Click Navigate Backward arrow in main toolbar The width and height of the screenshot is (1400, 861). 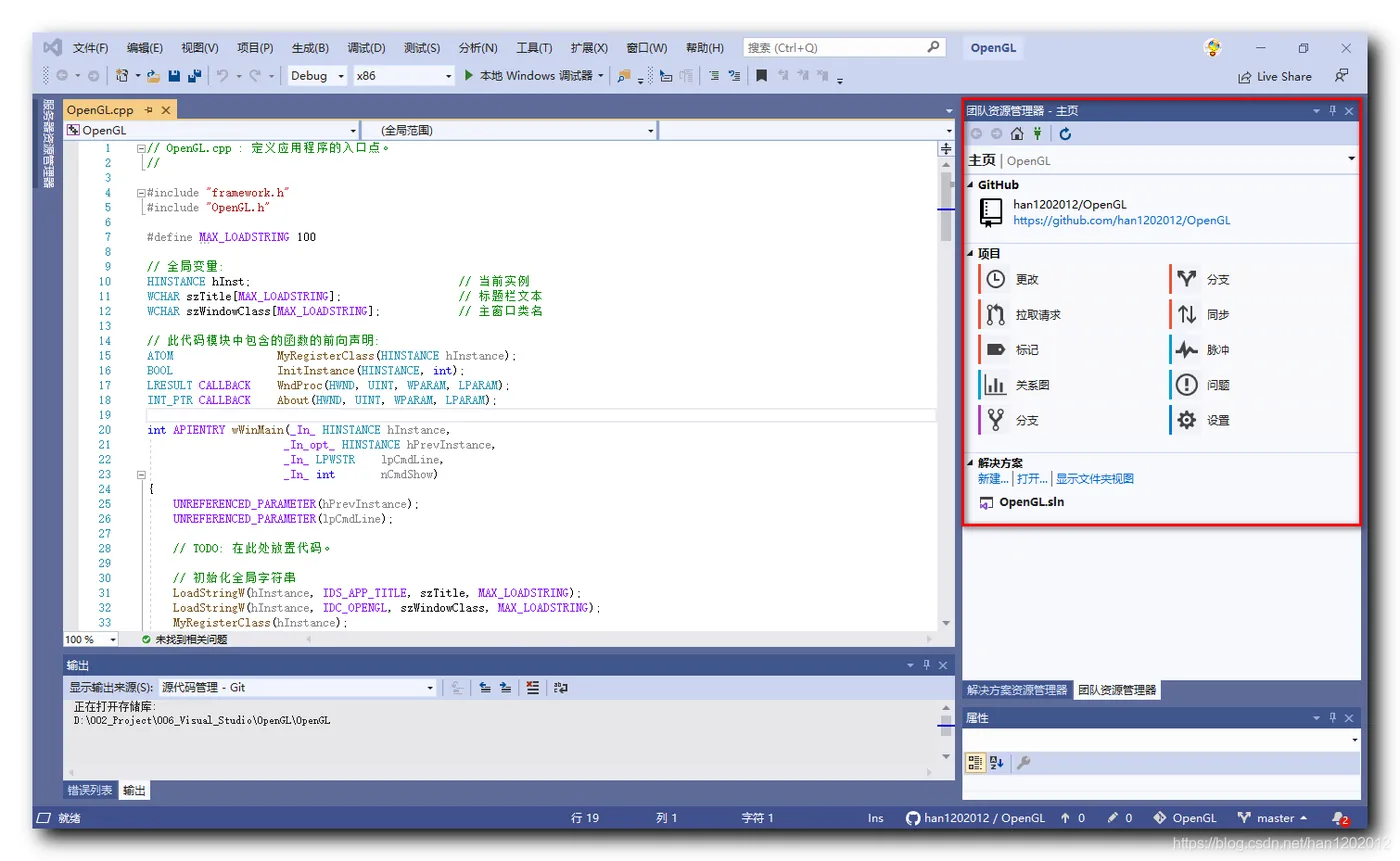point(62,75)
